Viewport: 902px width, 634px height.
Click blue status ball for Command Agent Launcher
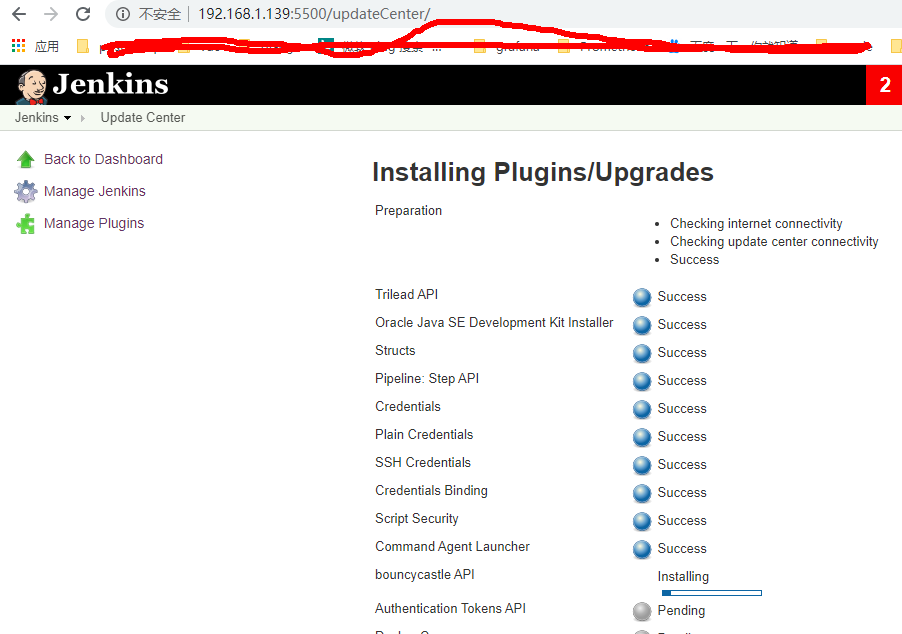tap(642, 549)
